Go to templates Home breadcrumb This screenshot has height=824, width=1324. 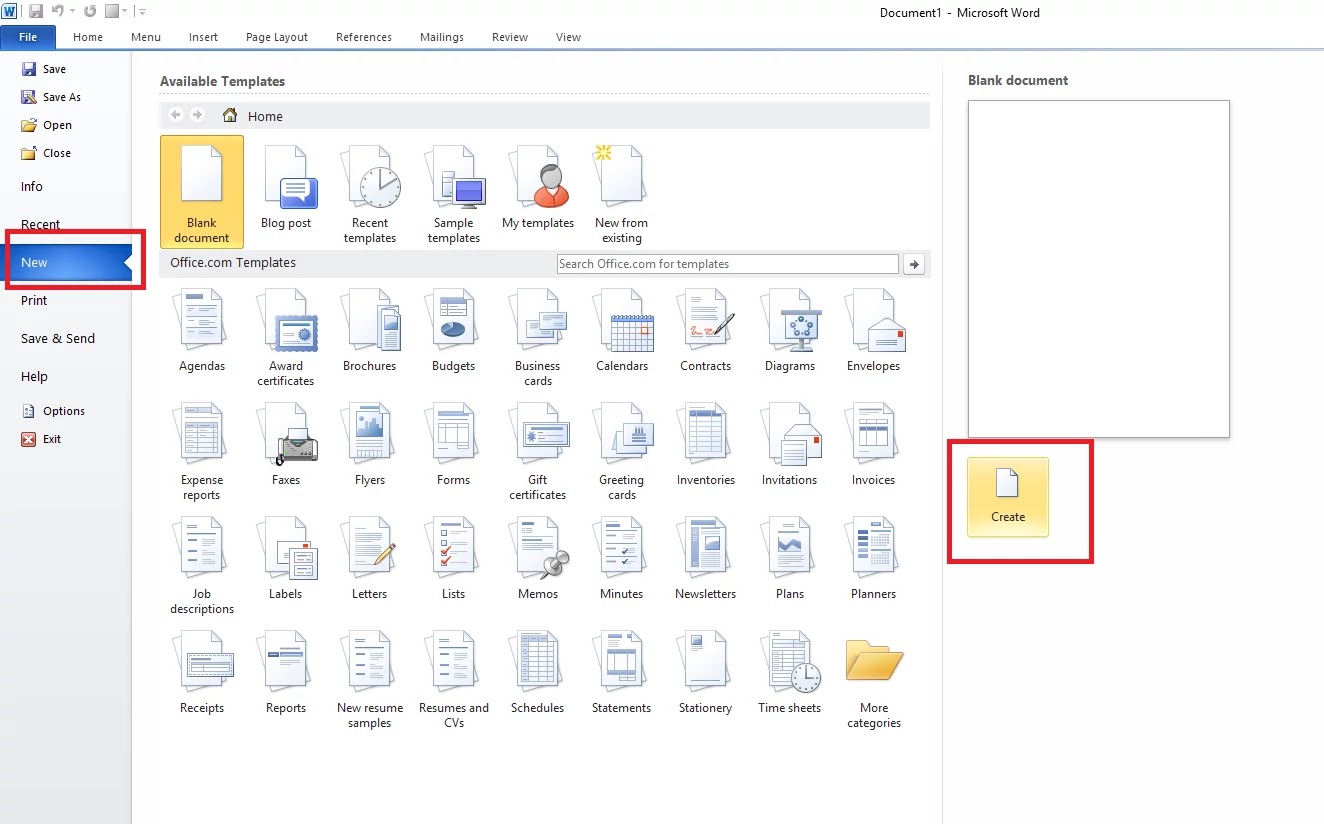click(253, 116)
